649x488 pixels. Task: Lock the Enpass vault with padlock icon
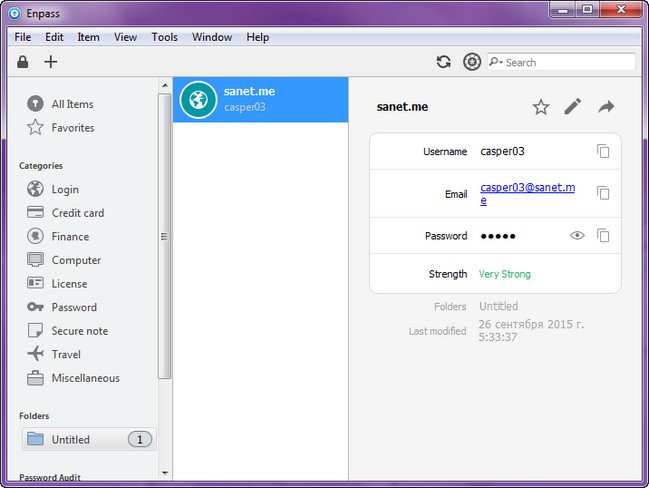pyautogui.click(x=23, y=62)
